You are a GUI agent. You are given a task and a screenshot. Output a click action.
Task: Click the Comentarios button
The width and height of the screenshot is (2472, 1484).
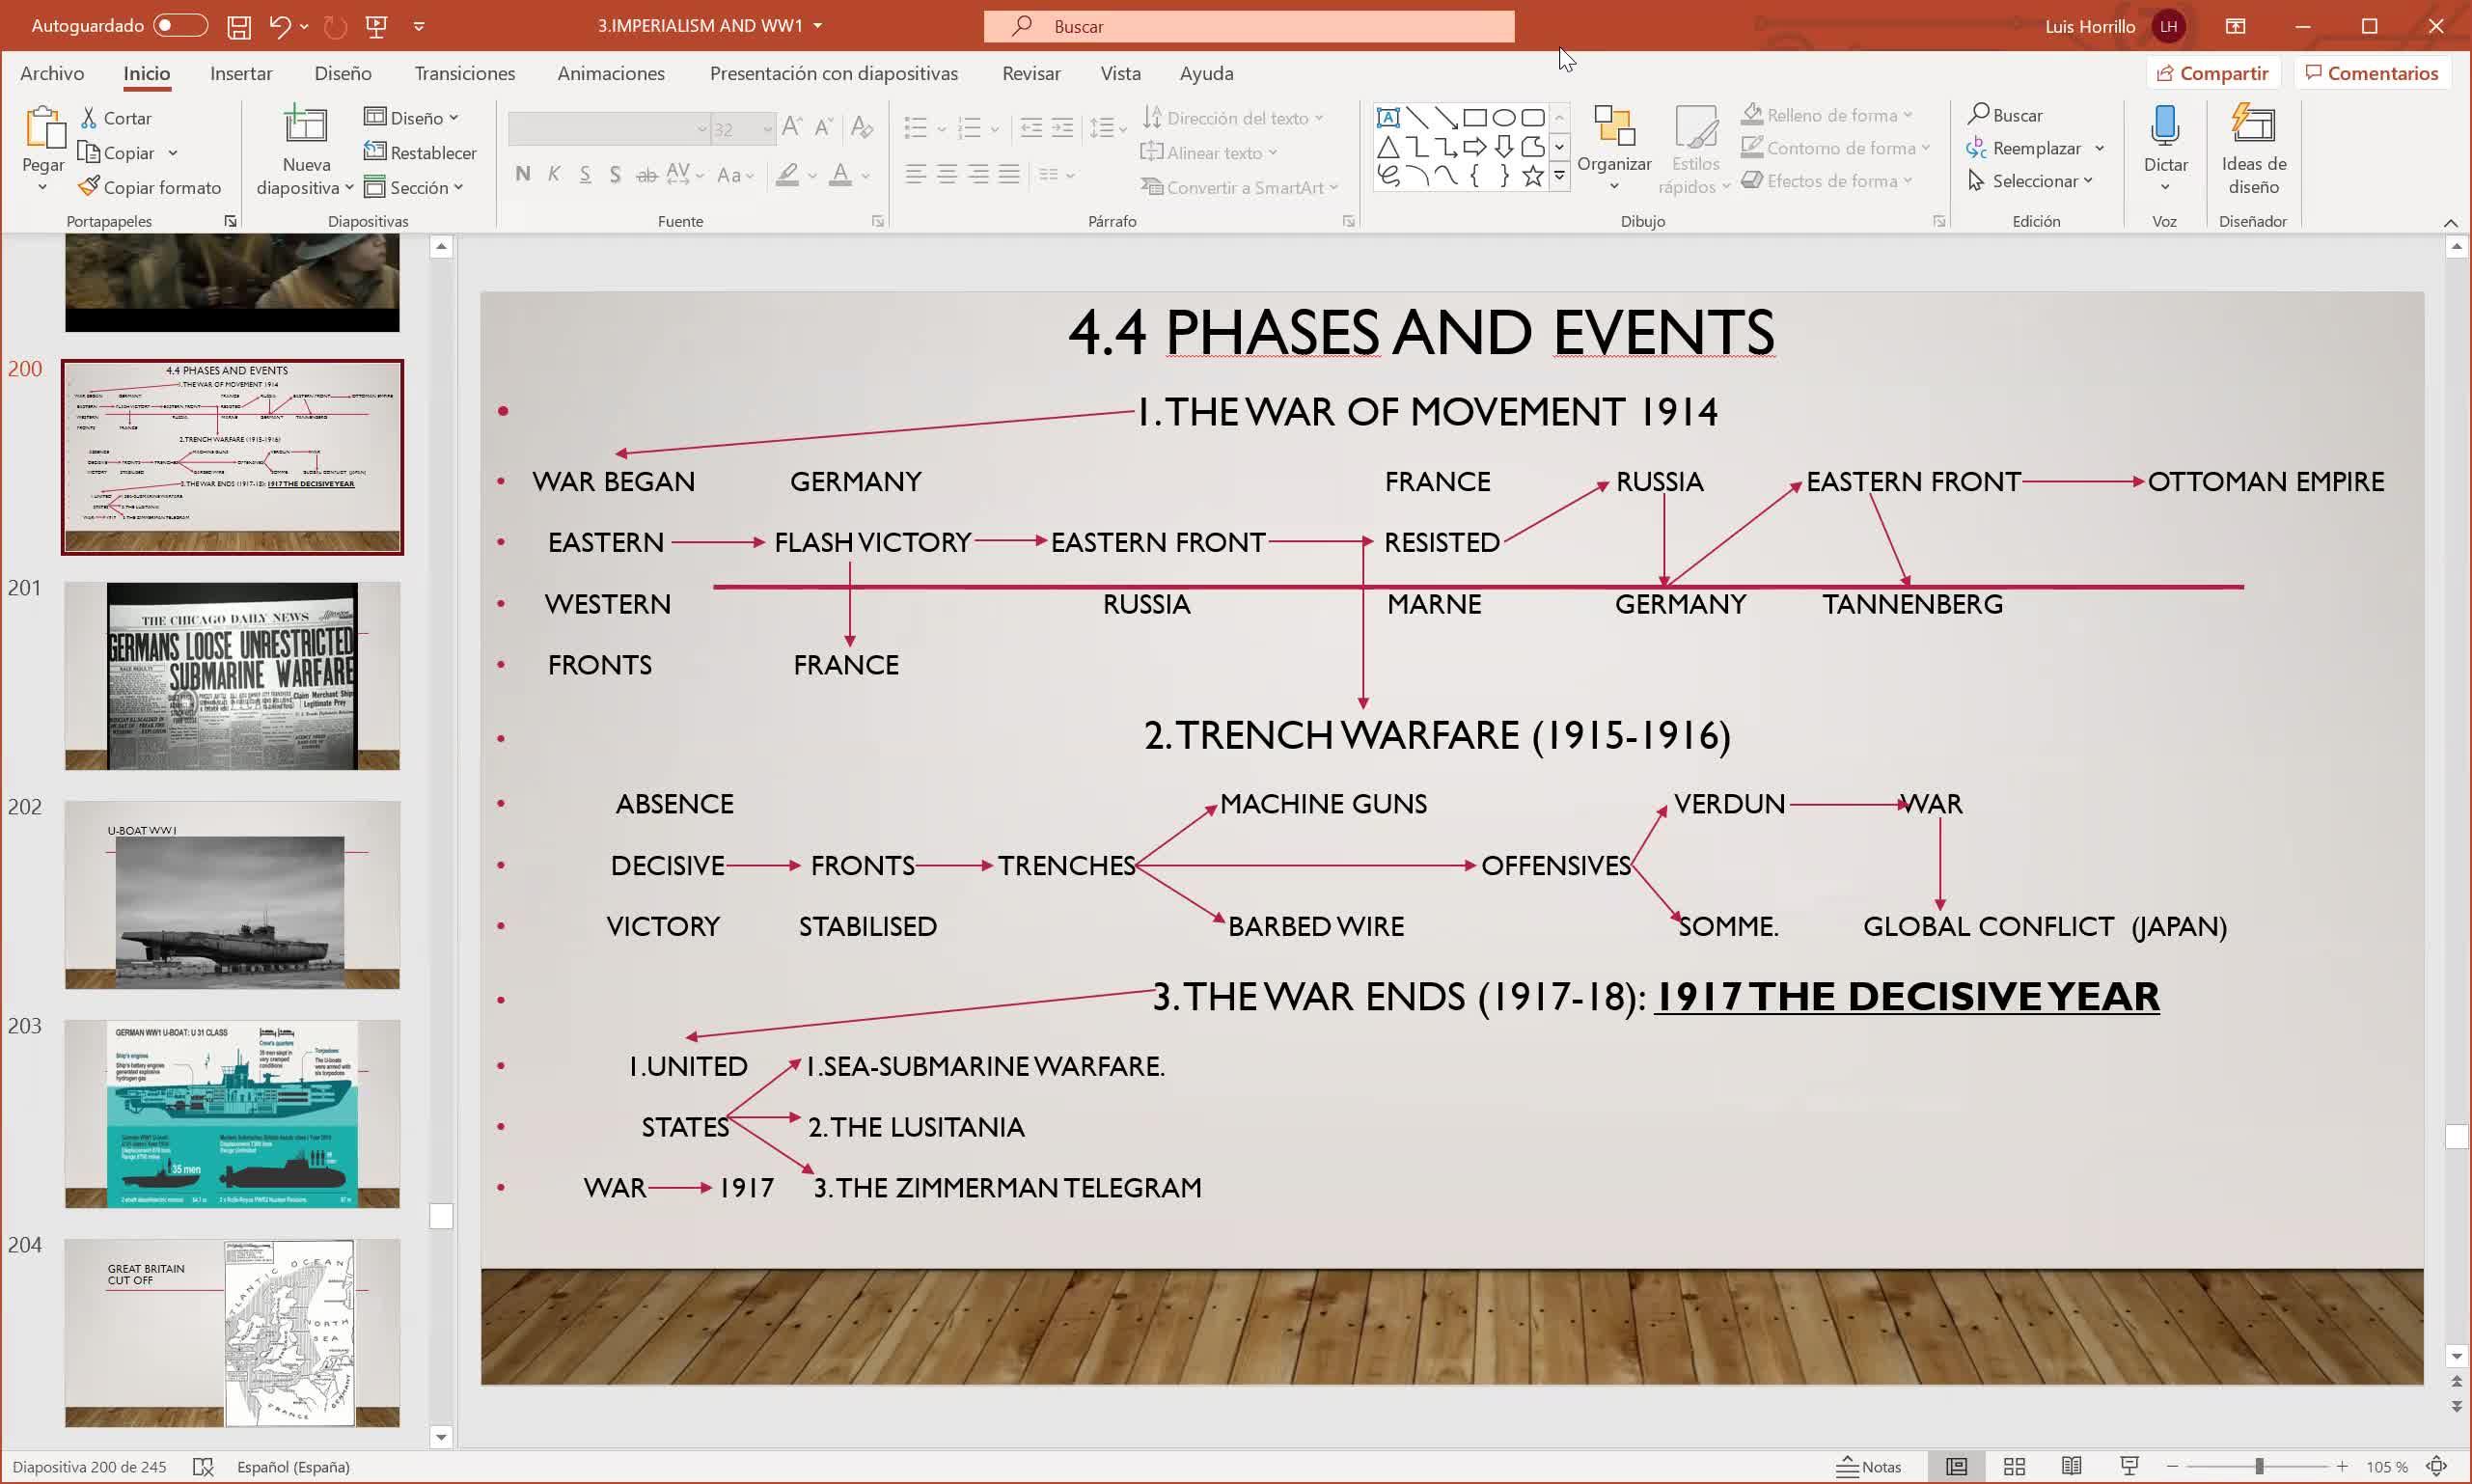tap(2371, 73)
